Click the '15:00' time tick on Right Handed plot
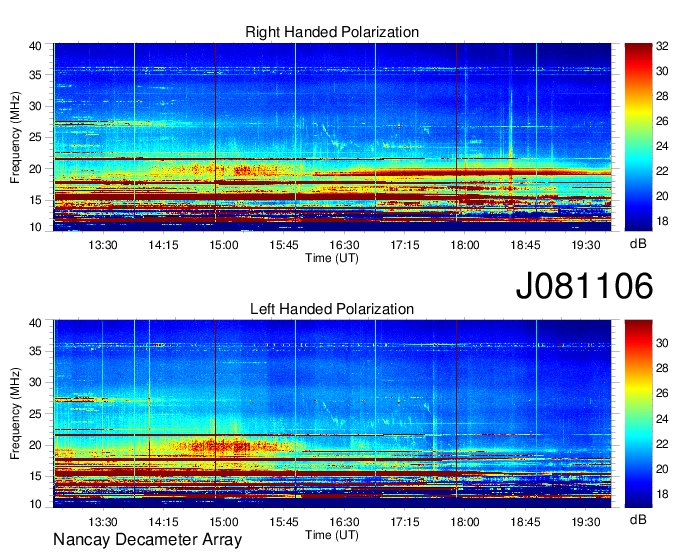The width and height of the screenshot is (680, 552). (x=224, y=245)
